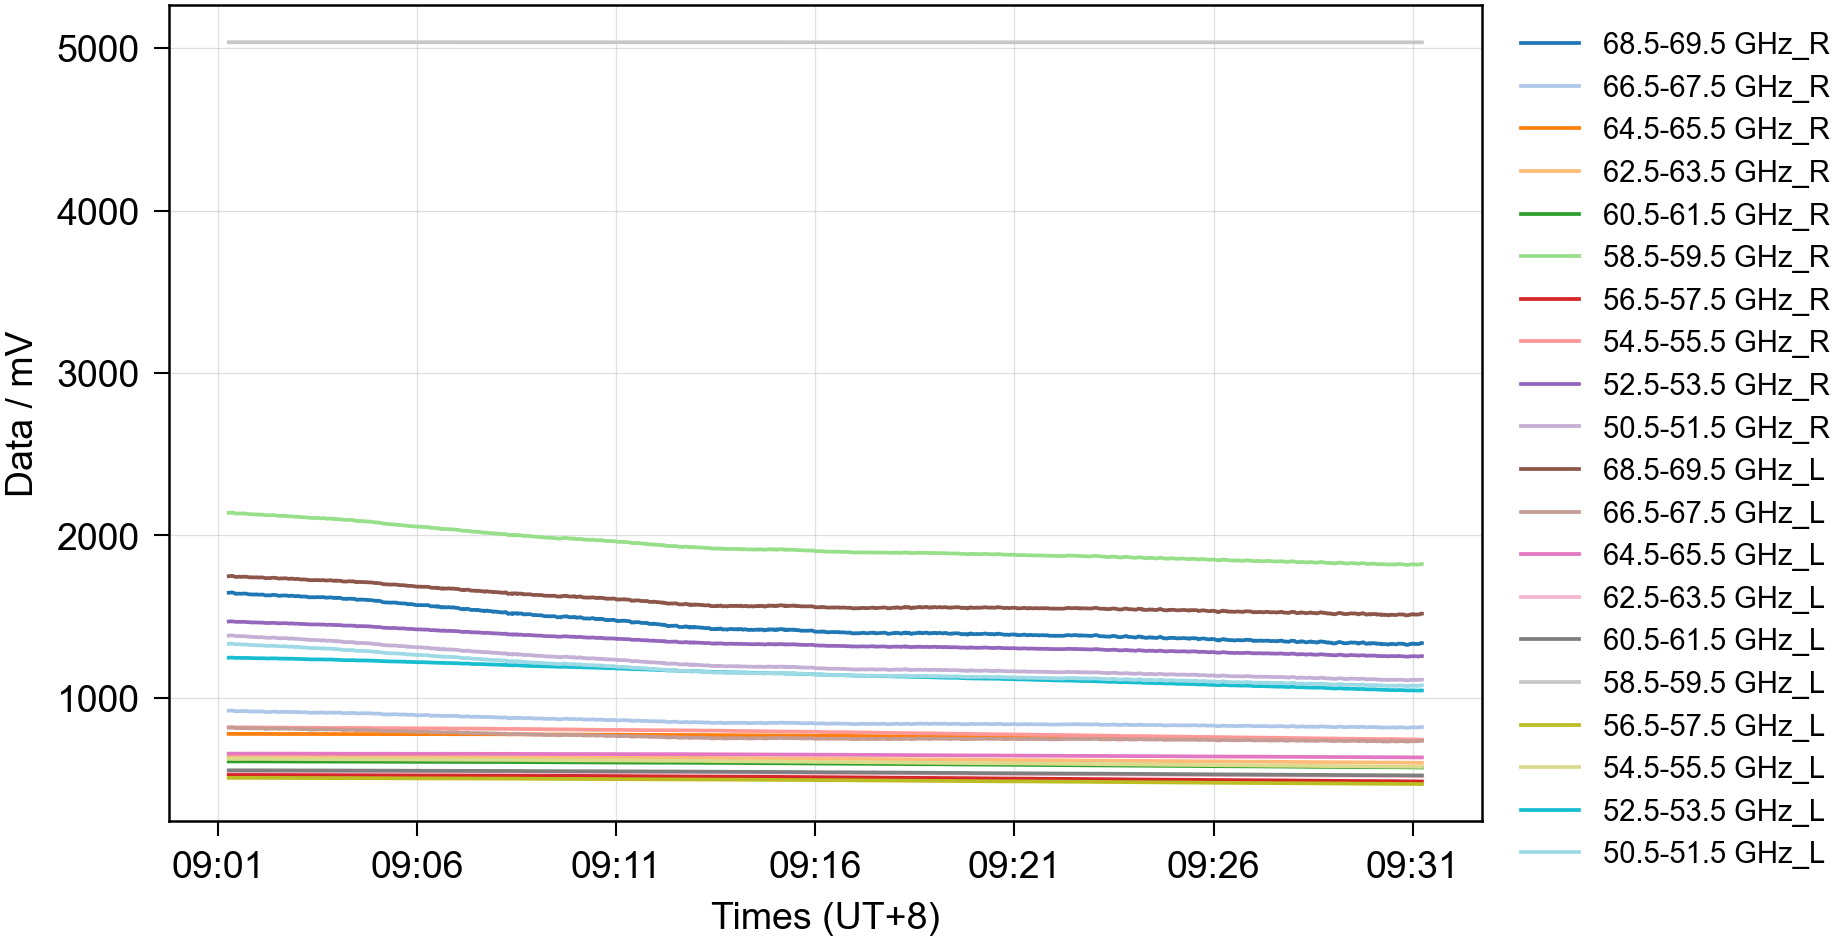Click the 09:16 x-axis tick label
Screen dimensions: 1847x941
coord(814,865)
